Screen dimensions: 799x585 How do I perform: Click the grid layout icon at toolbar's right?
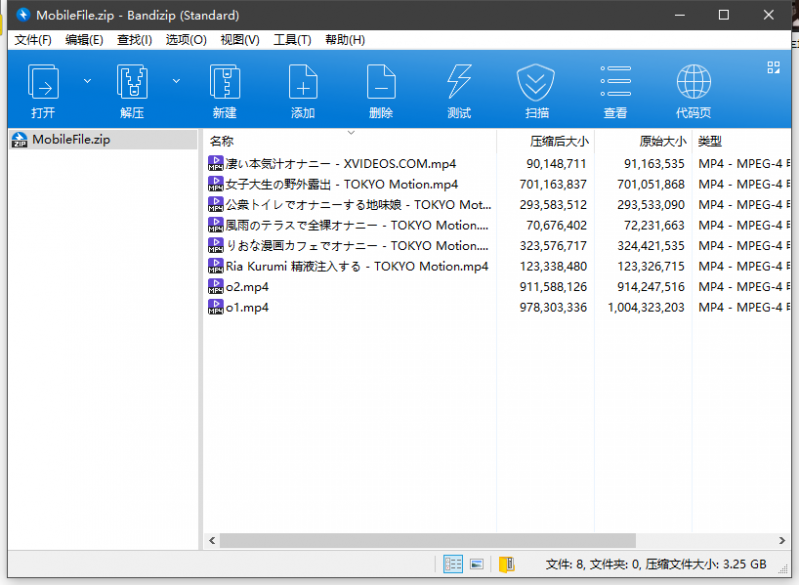point(773,67)
